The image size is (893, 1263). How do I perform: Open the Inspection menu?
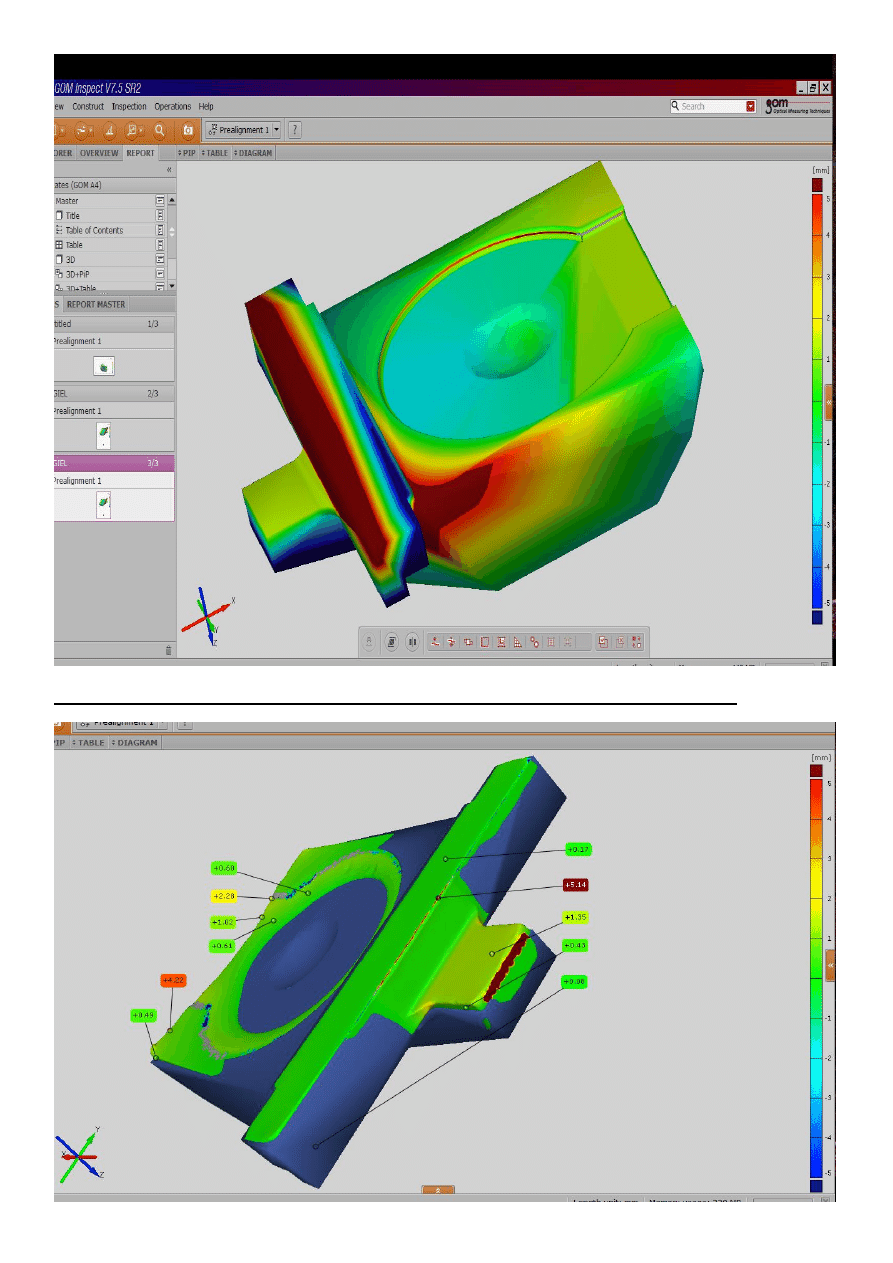(129, 106)
